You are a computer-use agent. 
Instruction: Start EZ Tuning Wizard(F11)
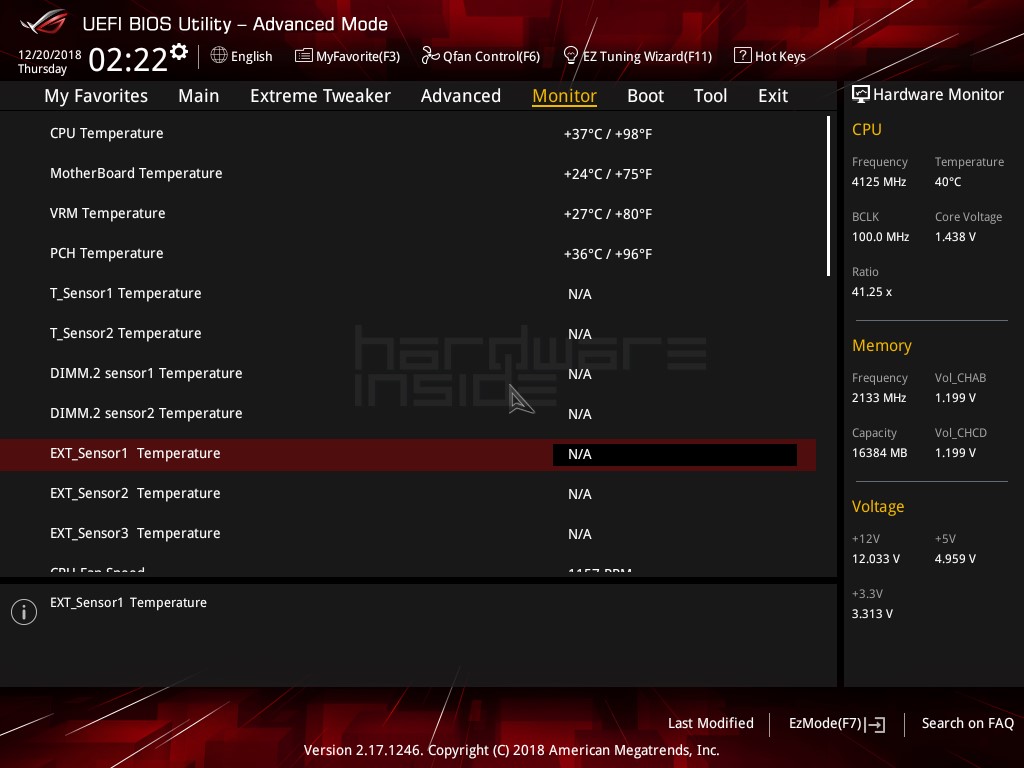tap(647, 56)
